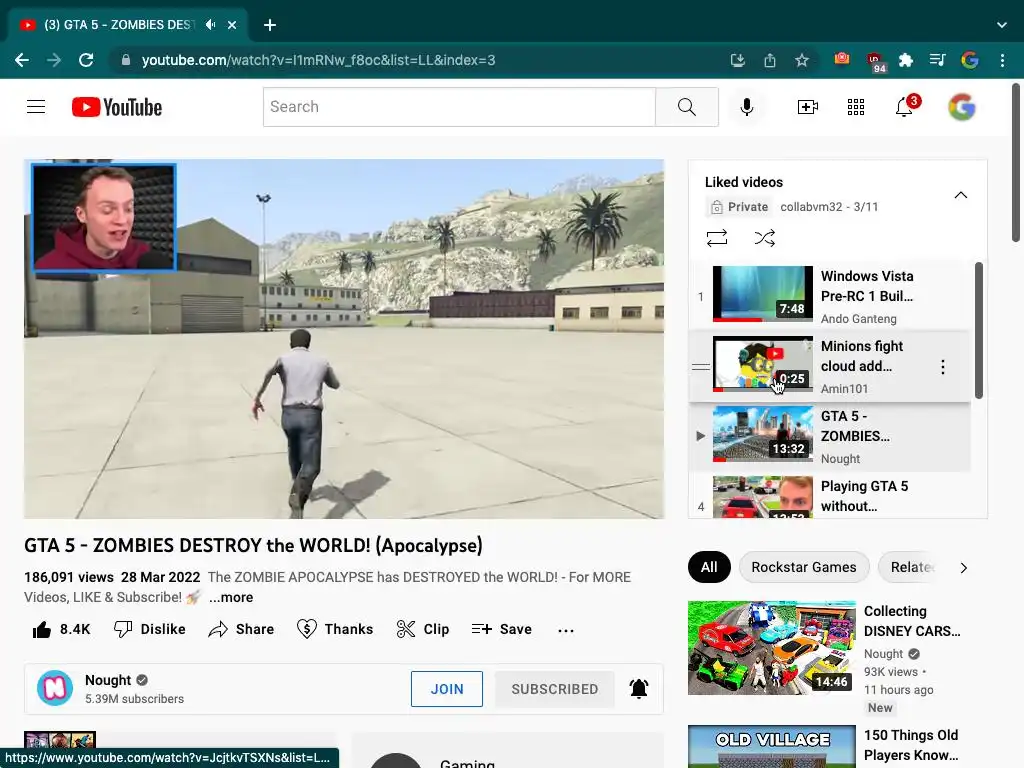
Task: Click the Private playlist badge
Action: pos(739,207)
